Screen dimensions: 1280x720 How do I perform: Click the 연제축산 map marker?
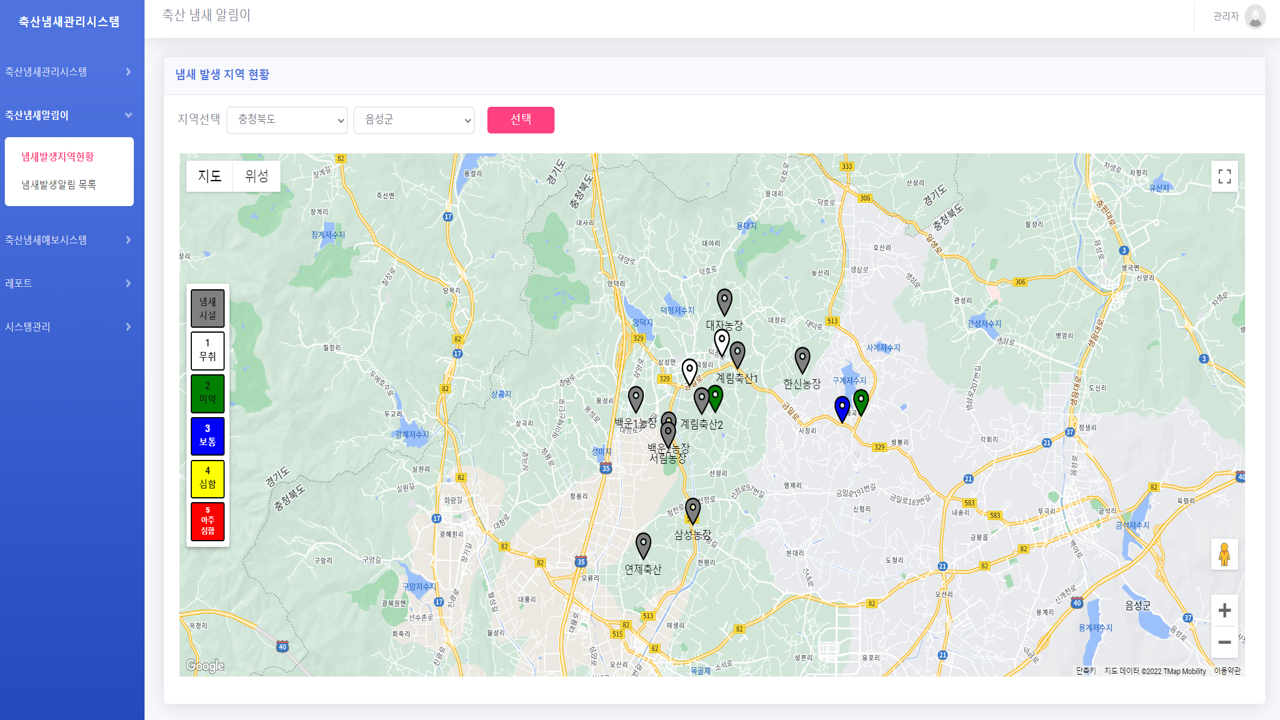click(643, 545)
